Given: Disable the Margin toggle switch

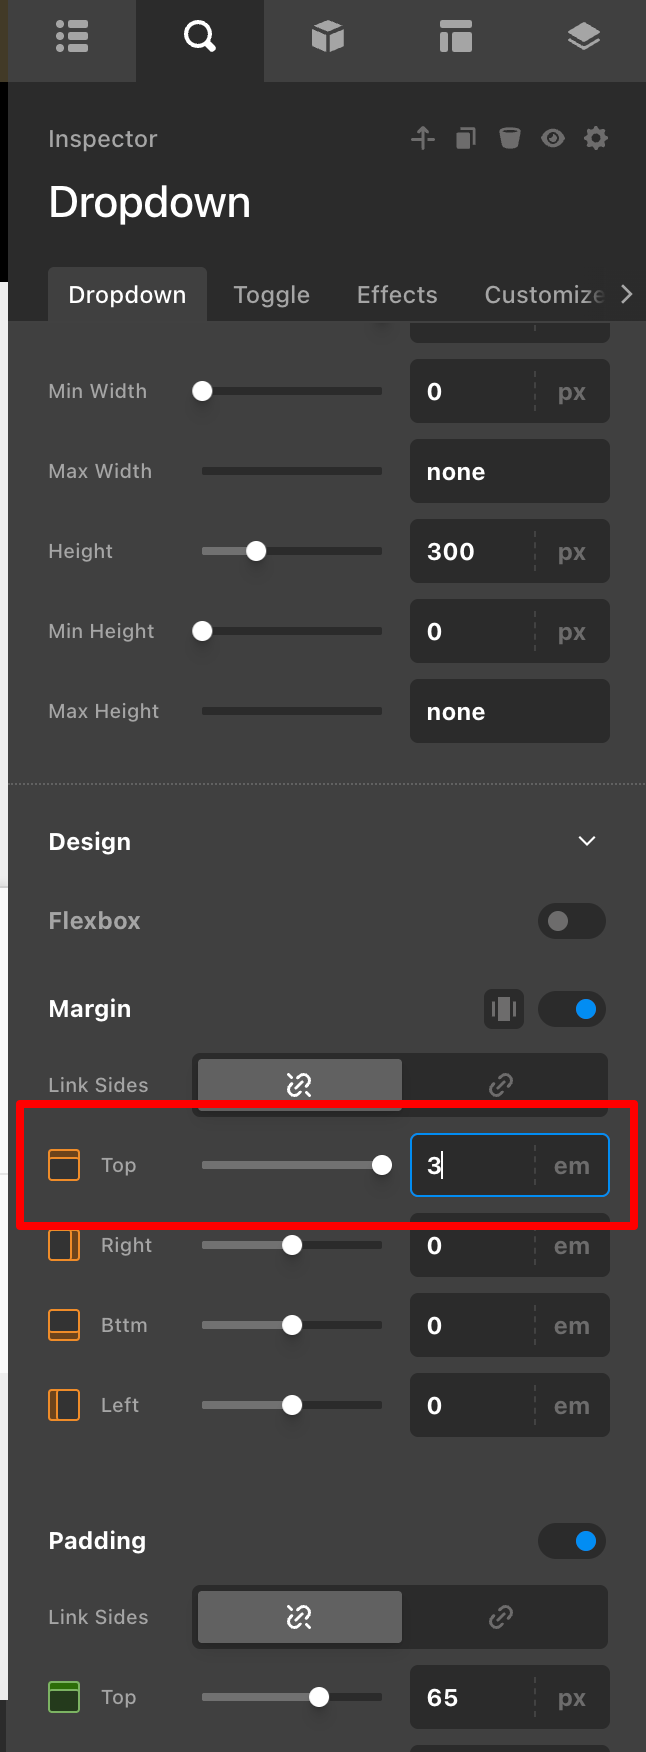Looking at the screenshot, I should tap(572, 1009).
